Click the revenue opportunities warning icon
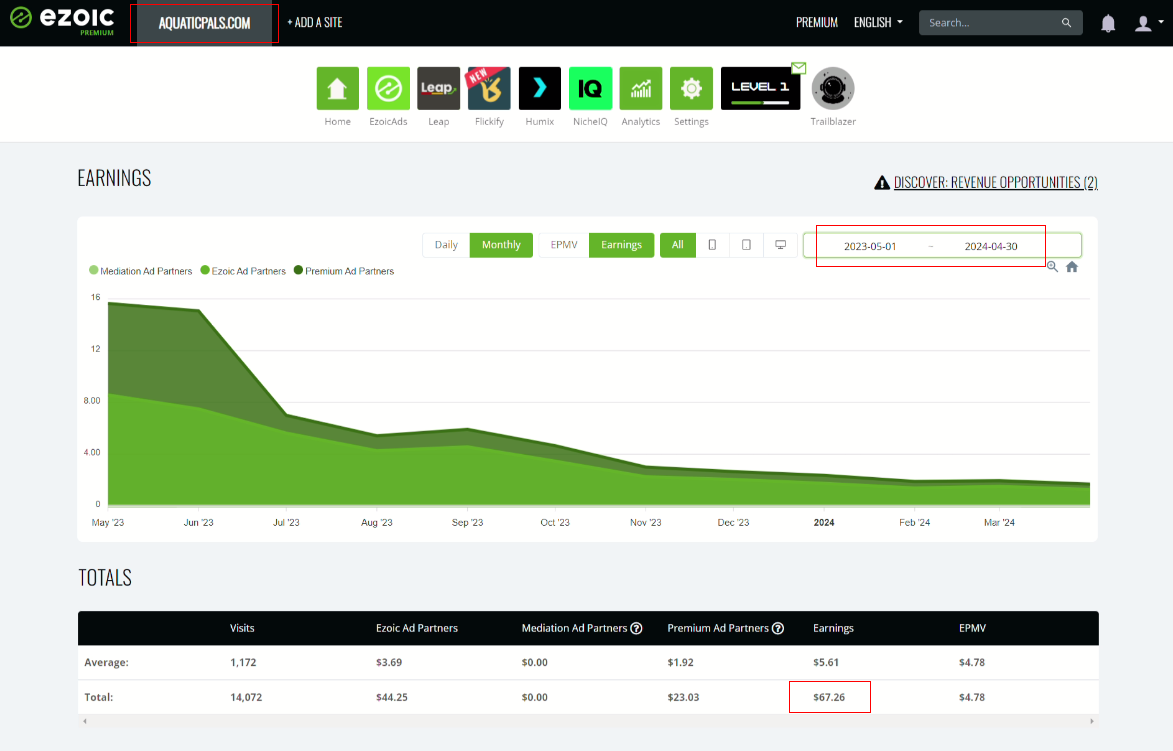Screen dimensions: 1173x751 [x=882, y=183]
